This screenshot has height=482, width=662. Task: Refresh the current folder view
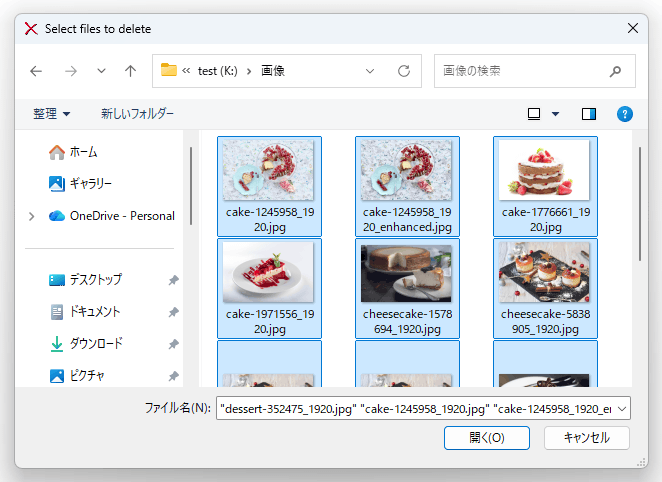pos(404,71)
